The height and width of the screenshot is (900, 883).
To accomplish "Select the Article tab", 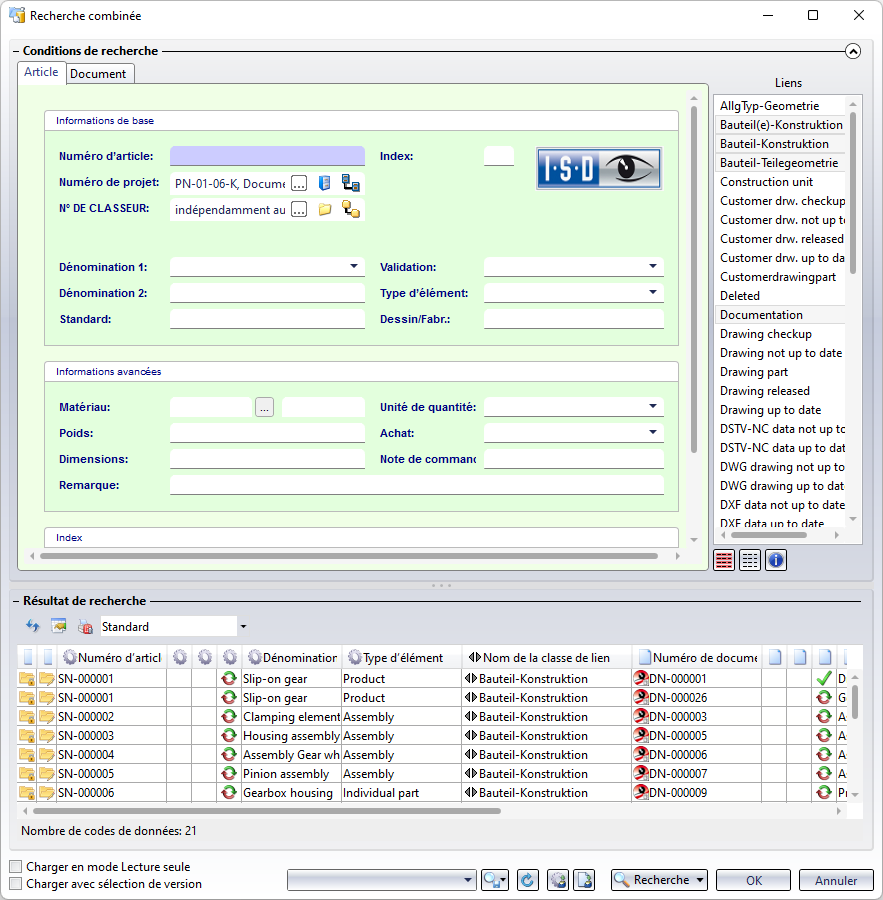I will tap(41, 73).
